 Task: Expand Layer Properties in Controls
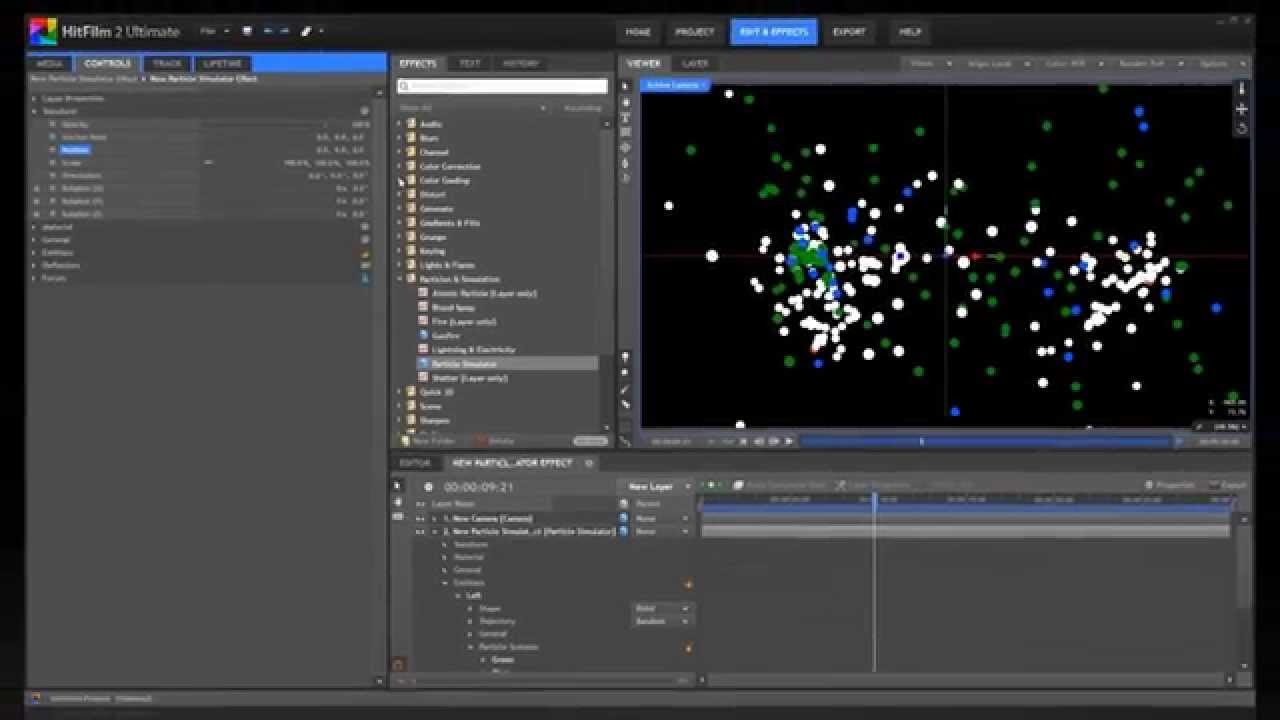pyautogui.click(x=34, y=98)
